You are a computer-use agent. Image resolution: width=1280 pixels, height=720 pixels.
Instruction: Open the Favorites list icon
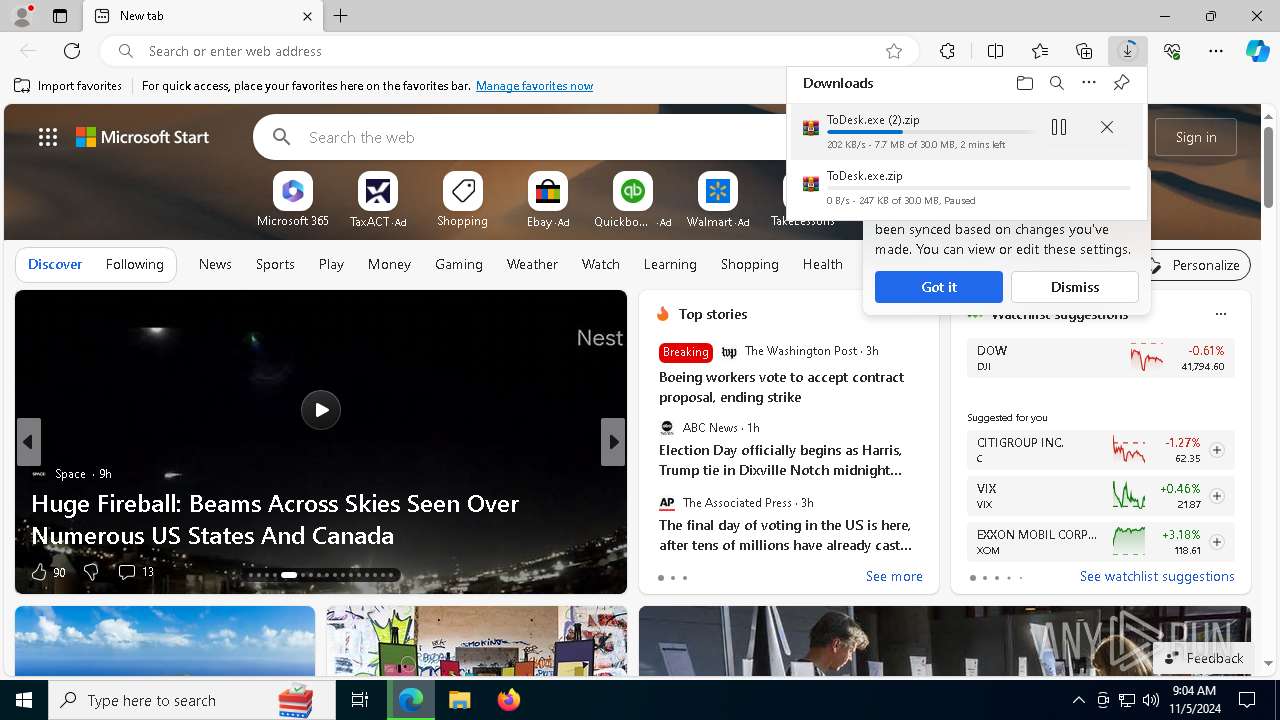1040,51
